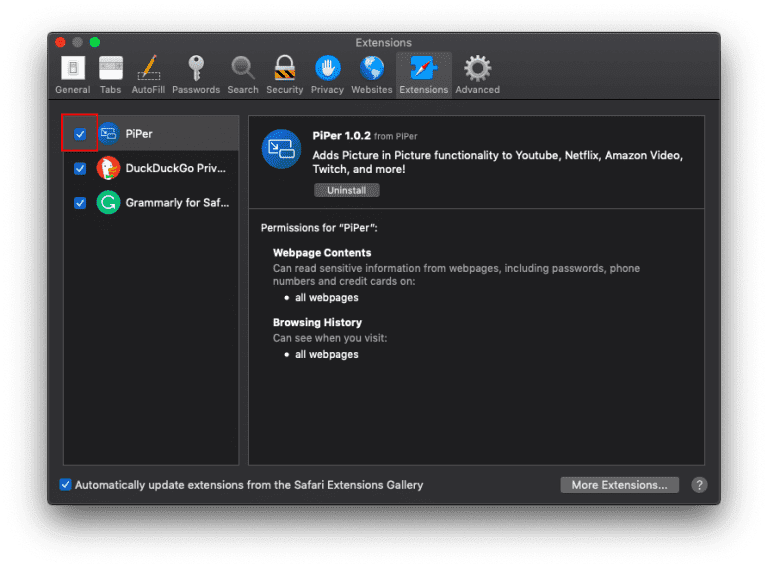The height and width of the screenshot is (568, 768).
Task: Uncheck the Grammarly for Safari extension
Action: coord(80,203)
